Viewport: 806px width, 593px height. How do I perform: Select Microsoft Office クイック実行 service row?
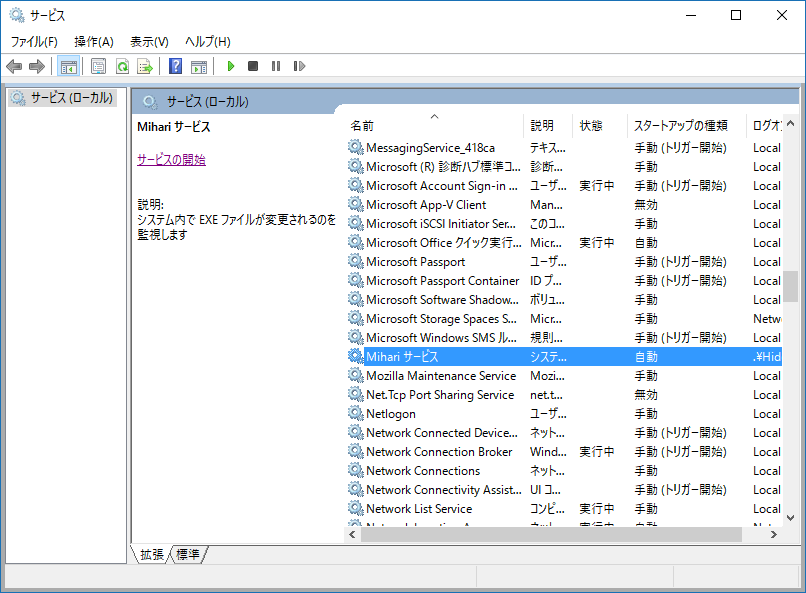coord(564,243)
